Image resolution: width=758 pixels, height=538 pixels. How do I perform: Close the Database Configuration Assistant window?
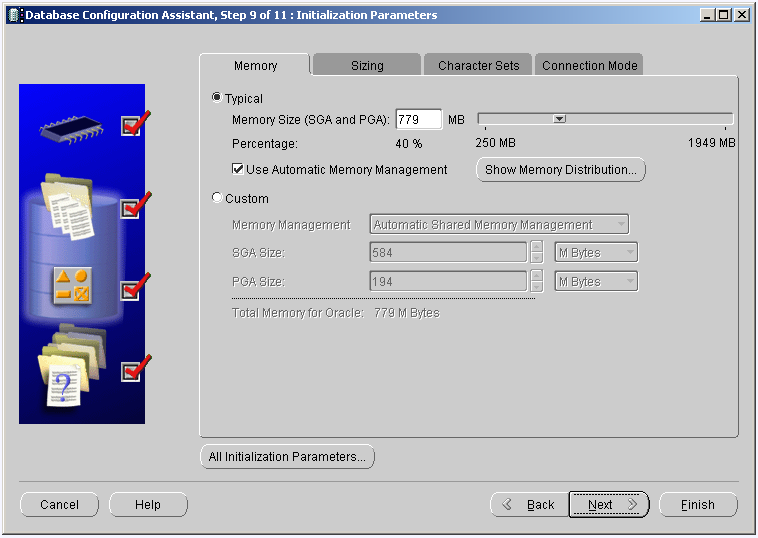pyautogui.click(x=741, y=15)
